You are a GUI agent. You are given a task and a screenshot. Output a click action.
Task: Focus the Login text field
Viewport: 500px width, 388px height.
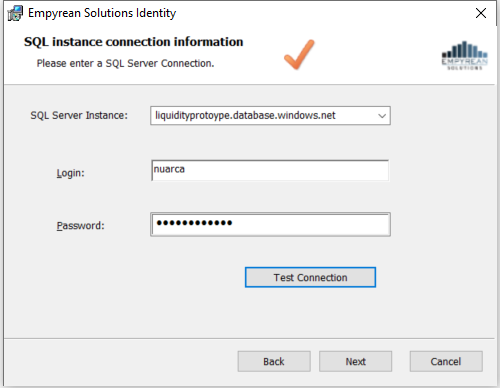tap(270, 170)
